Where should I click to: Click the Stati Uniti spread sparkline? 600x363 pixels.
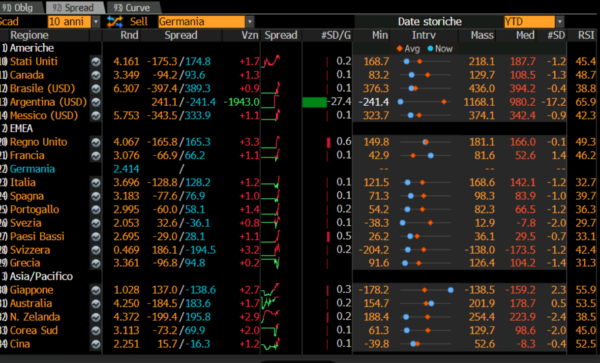tap(271, 61)
